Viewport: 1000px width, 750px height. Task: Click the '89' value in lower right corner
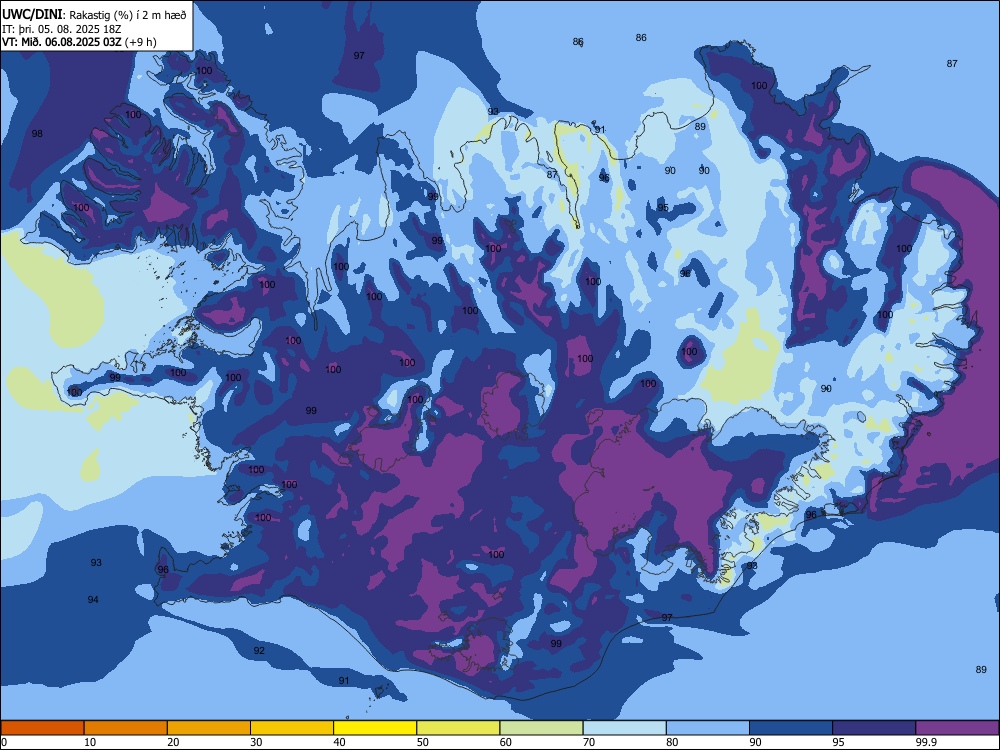pyautogui.click(x=981, y=670)
